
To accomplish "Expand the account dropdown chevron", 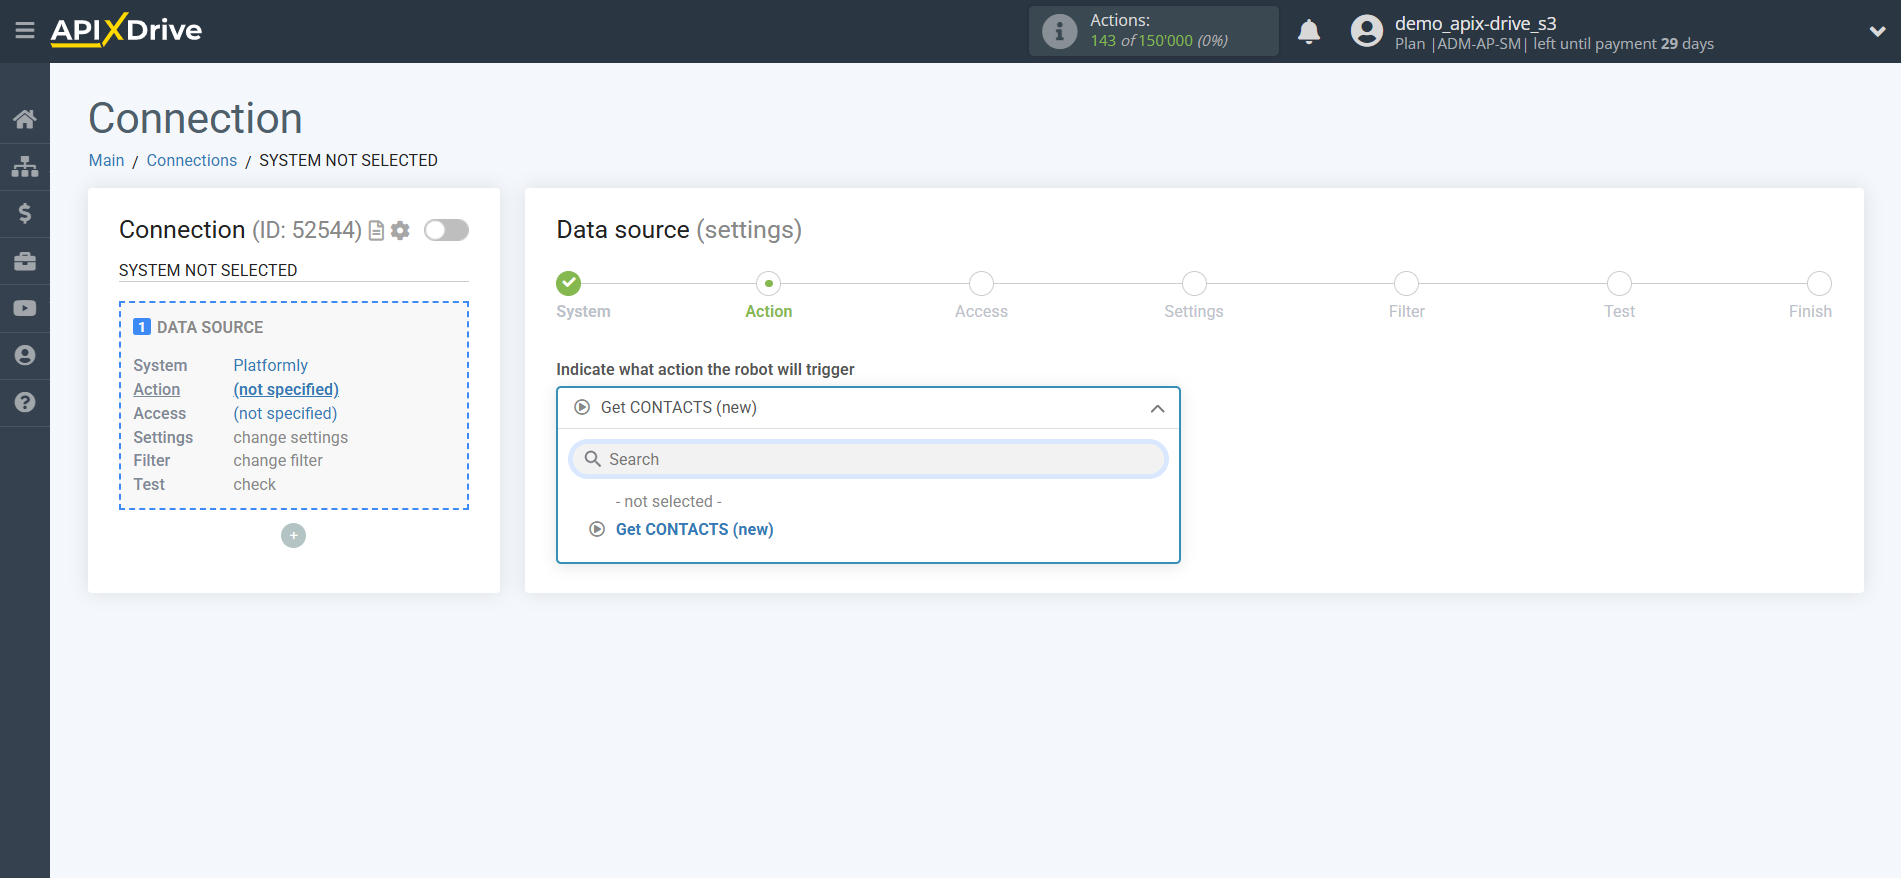I will [1877, 32].
